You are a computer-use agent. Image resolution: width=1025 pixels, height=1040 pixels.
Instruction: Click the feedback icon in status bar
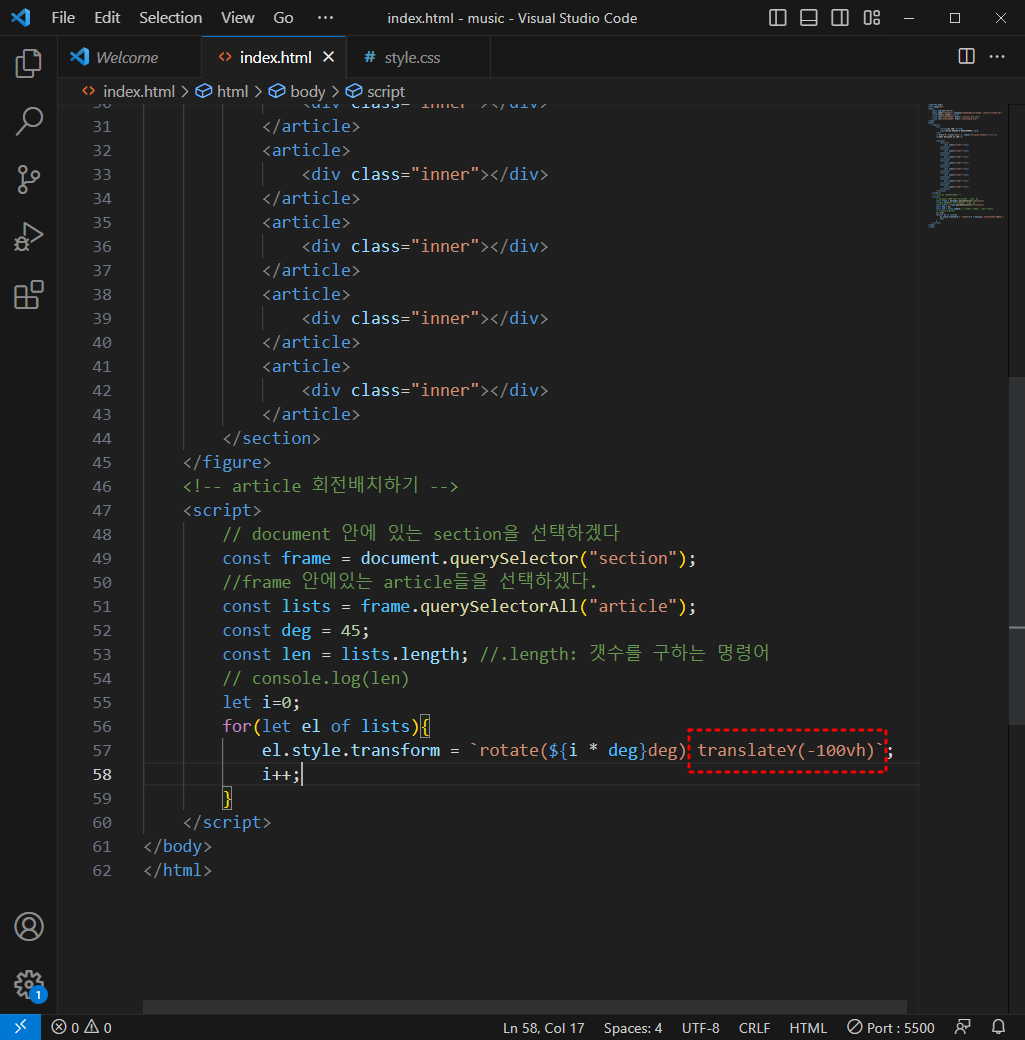(x=962, y=1027)
